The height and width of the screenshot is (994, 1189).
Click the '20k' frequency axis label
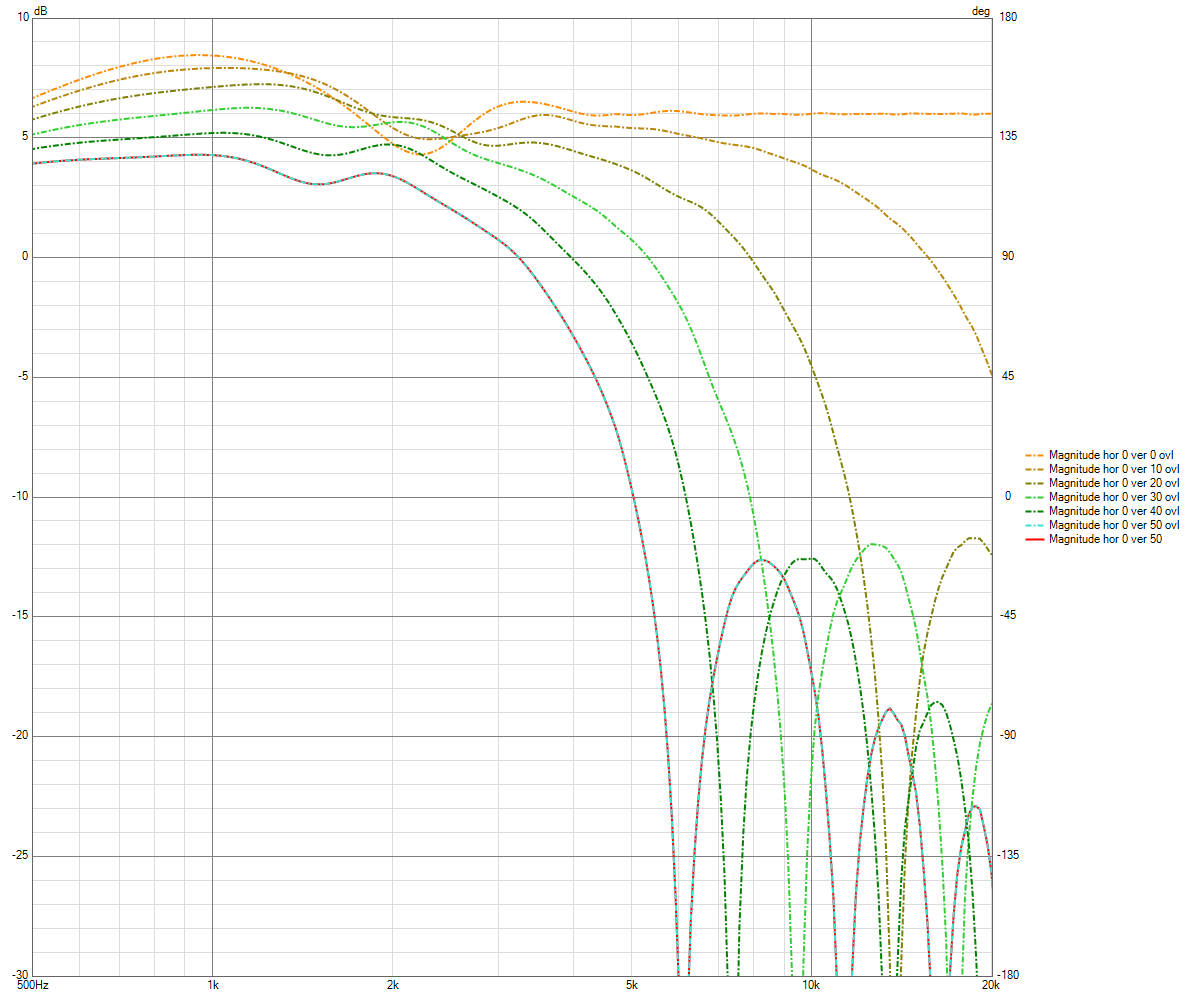(991, 986)
